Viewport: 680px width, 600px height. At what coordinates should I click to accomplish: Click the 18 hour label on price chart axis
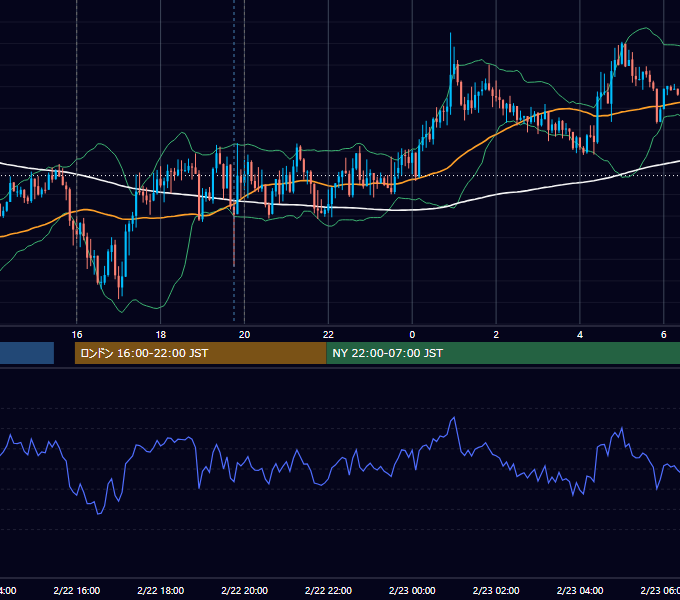point(160,335)
